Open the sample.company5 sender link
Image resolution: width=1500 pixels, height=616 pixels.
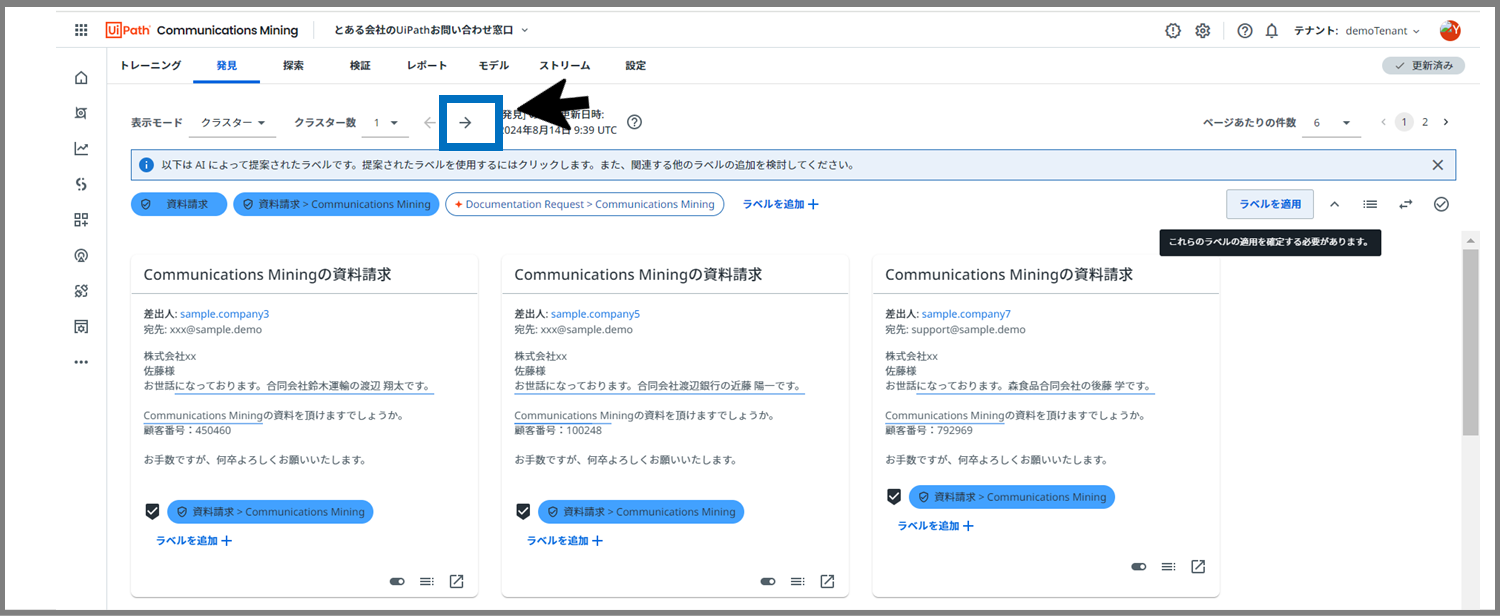595,314
